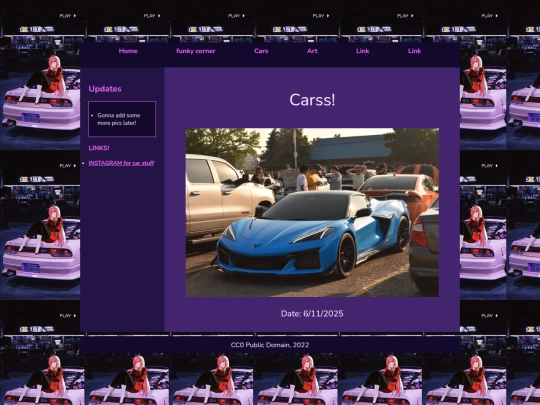Open INSTAGRAM for car stuff link
540x405 pixels.
point(121,163)
